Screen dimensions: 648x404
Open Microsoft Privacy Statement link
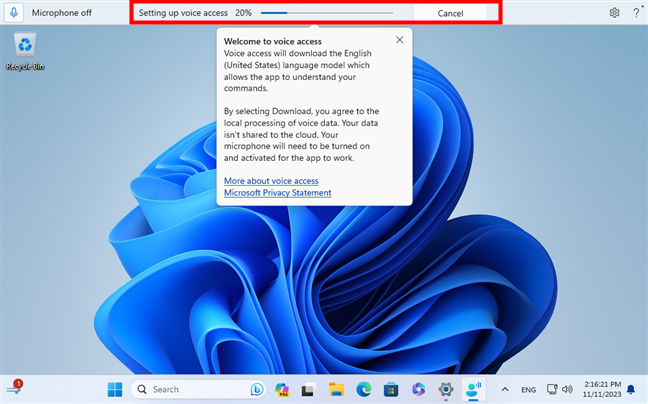pos(278,193)
